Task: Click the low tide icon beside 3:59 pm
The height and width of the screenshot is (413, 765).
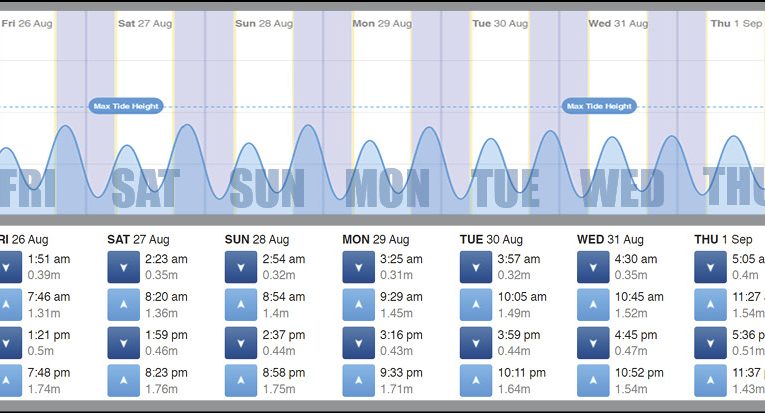Action: (x=476, y=343)
